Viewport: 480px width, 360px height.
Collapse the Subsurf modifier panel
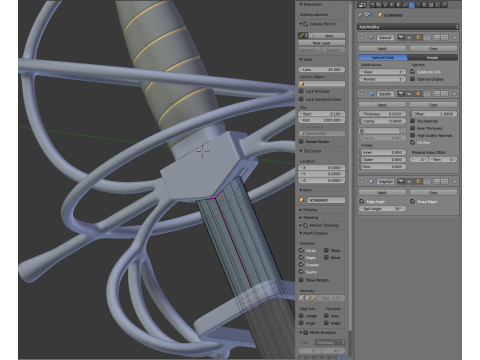point(362,37)
